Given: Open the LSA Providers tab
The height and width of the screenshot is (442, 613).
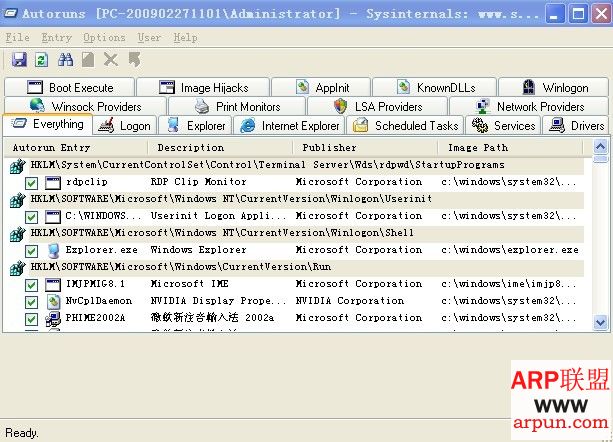Looking at the screenshot, I should [x=378, y=106].
